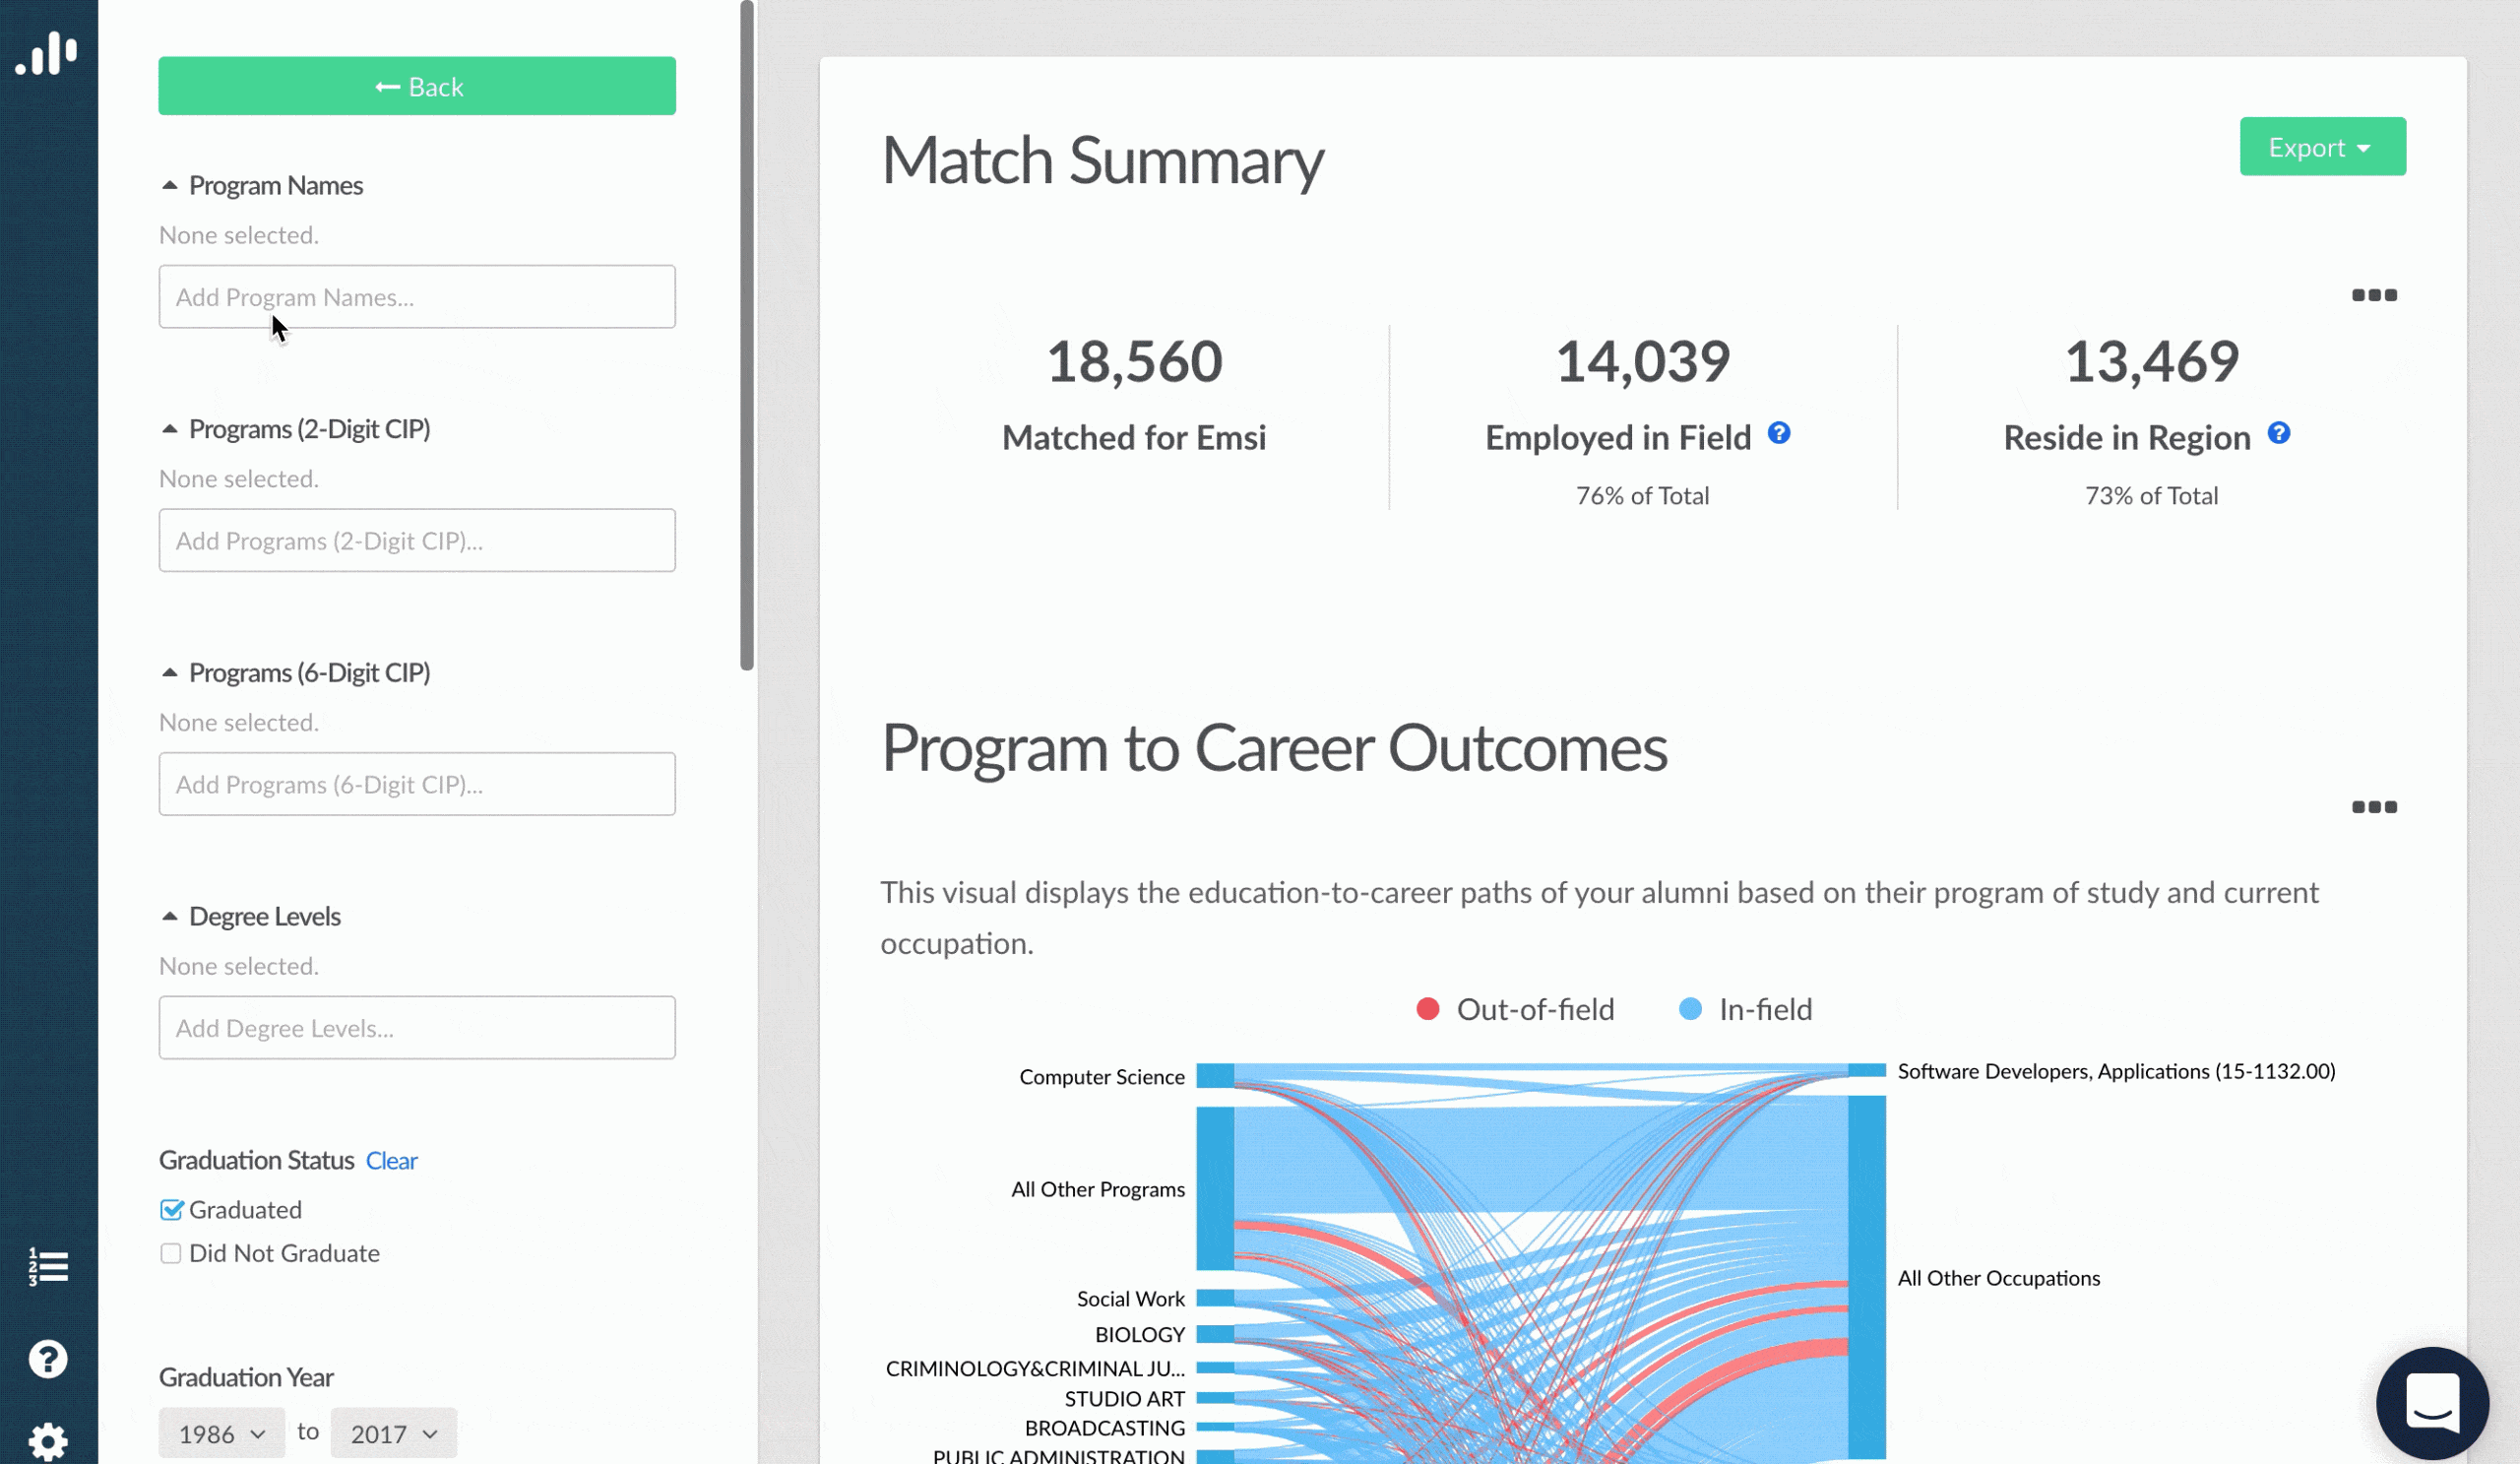Open the help question mark in sidebar
2520x1464 pixels.
click(48, 1359)
